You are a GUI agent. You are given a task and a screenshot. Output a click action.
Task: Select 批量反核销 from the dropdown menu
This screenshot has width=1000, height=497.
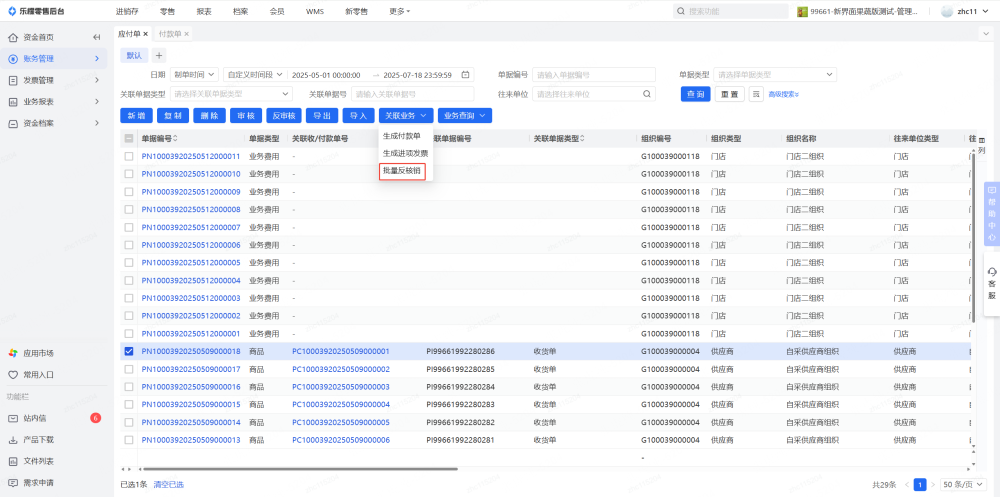(402, 171)
